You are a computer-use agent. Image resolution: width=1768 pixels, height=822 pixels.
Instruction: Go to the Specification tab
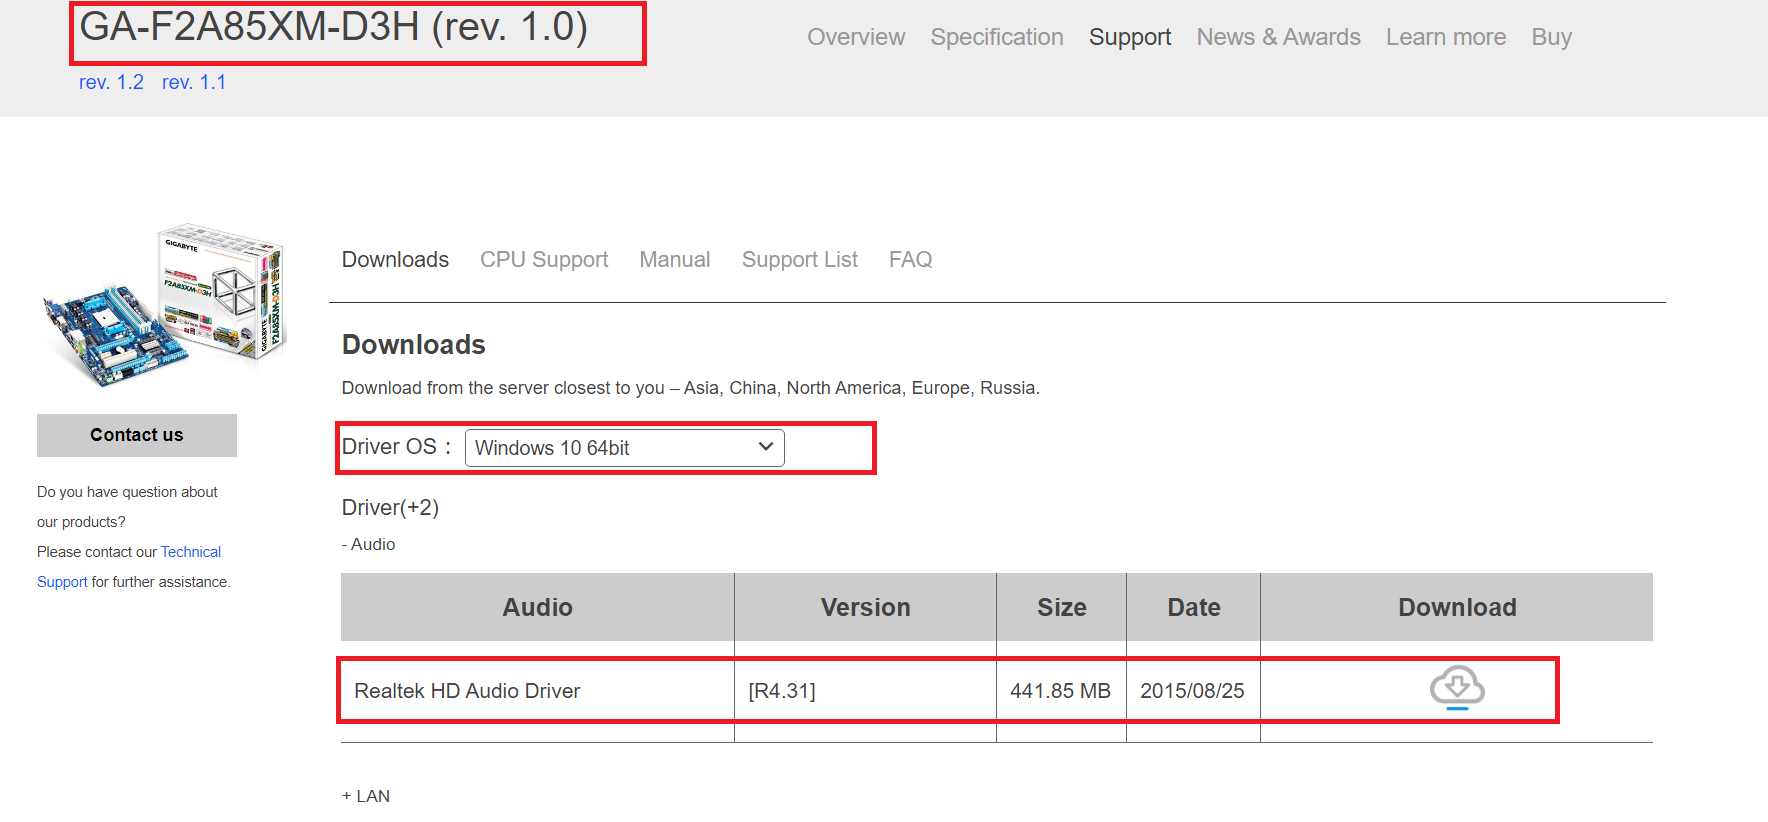tap(997, 37)
